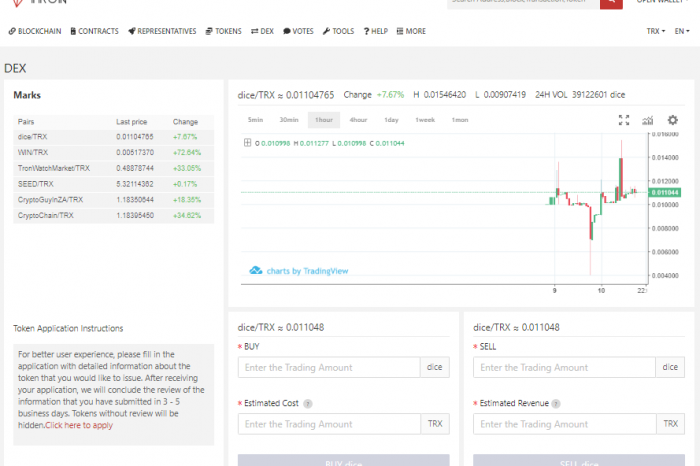The width and height of the screenshot is (700, 466).
Task: Open the chart indicators icon
Action: [x=648, y=120]
